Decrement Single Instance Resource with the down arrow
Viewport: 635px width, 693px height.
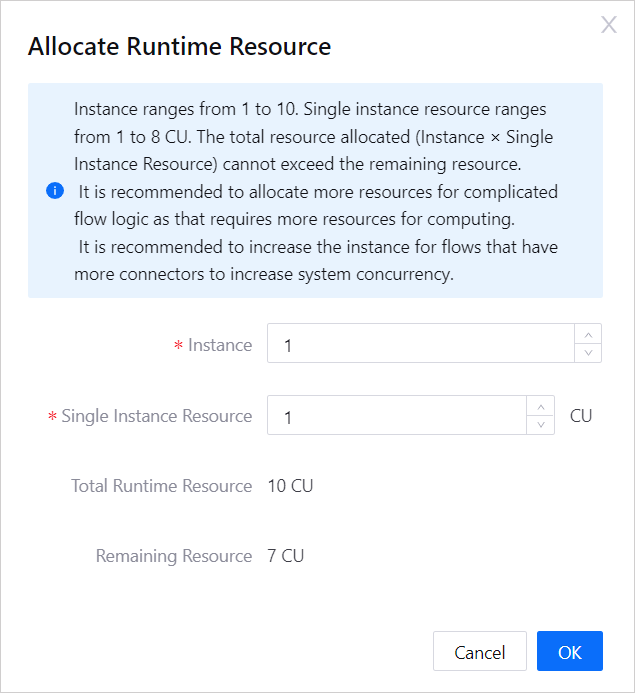click(540, 424)
